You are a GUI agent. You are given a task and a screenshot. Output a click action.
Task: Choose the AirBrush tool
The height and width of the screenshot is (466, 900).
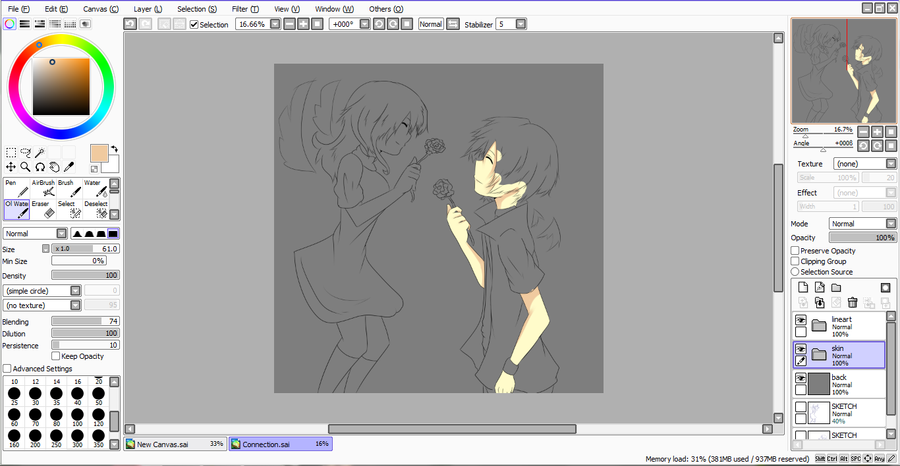(x=44, y=188)
